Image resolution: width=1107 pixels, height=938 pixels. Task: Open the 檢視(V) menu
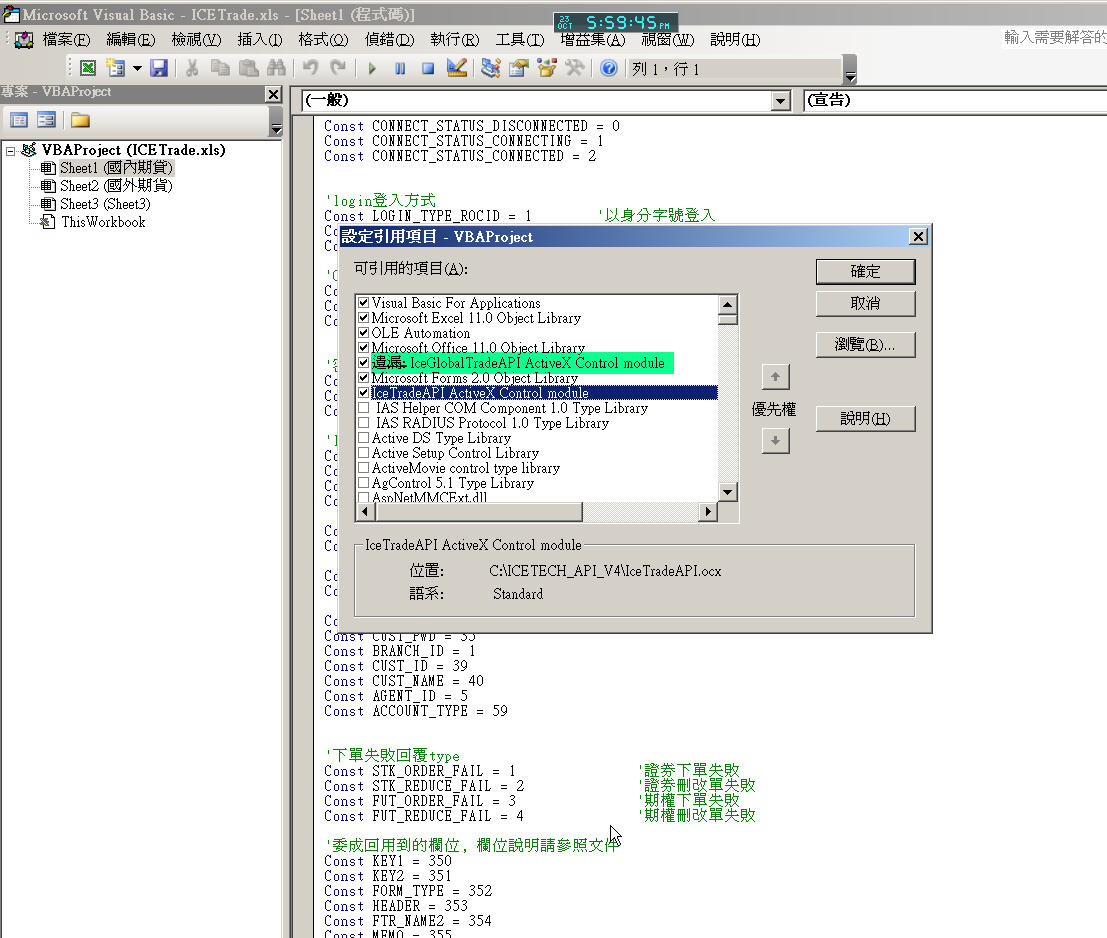click(x=196, y=40)
